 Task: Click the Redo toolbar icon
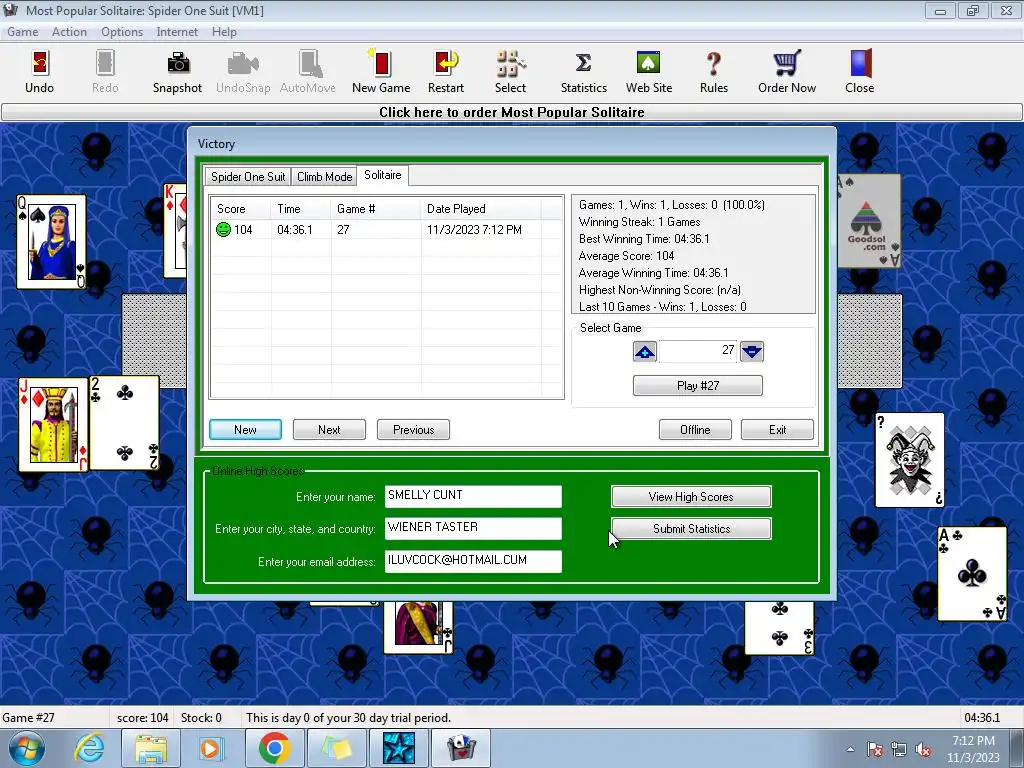(105, 71)
